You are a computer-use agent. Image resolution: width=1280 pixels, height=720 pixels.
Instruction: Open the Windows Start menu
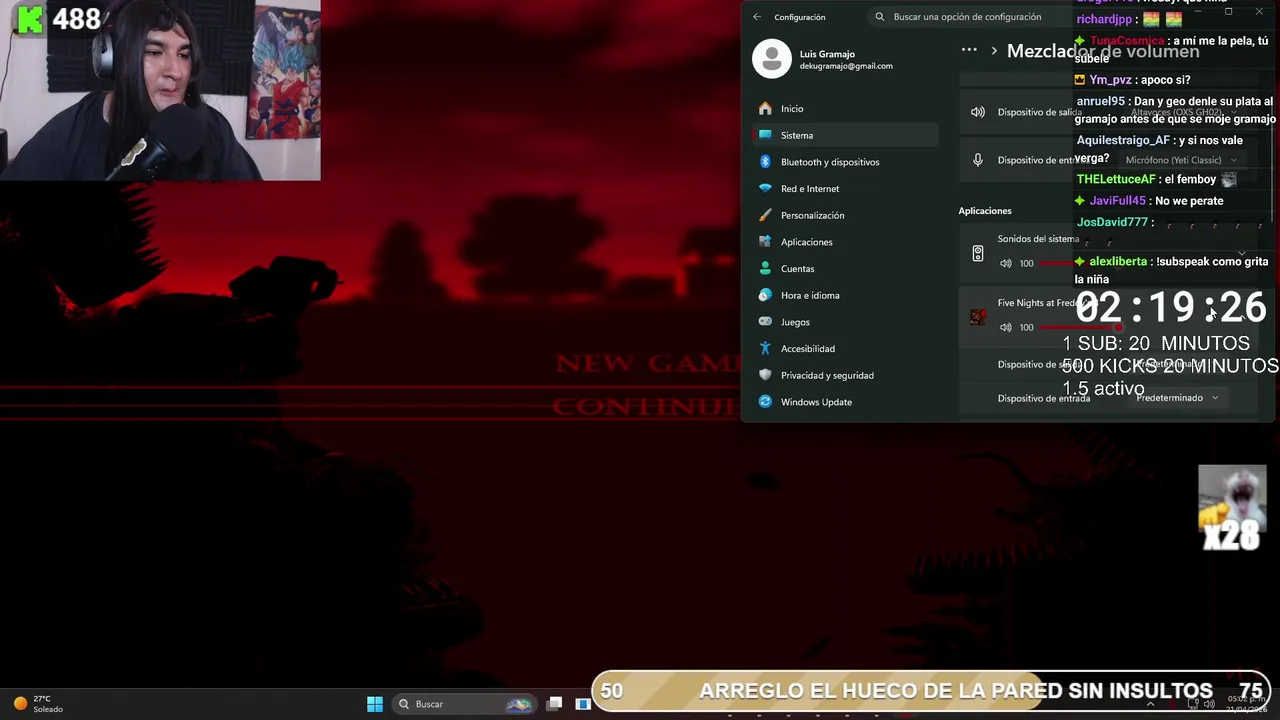pos(375,704)
